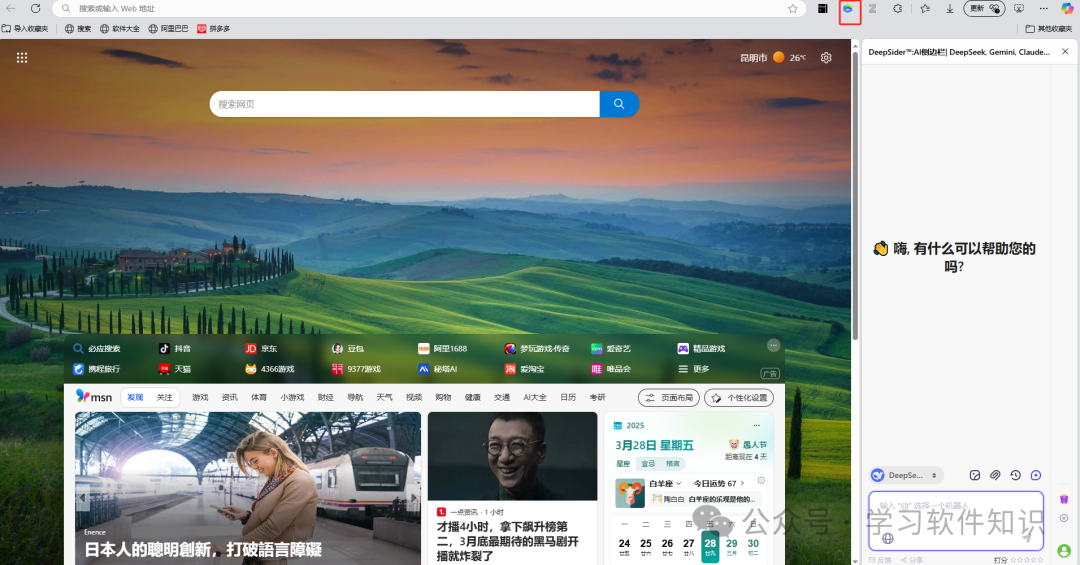Open the favorites star-list icon in toolbar
Viewport: 1080px width, 565px height.
(x=924, y=9)
